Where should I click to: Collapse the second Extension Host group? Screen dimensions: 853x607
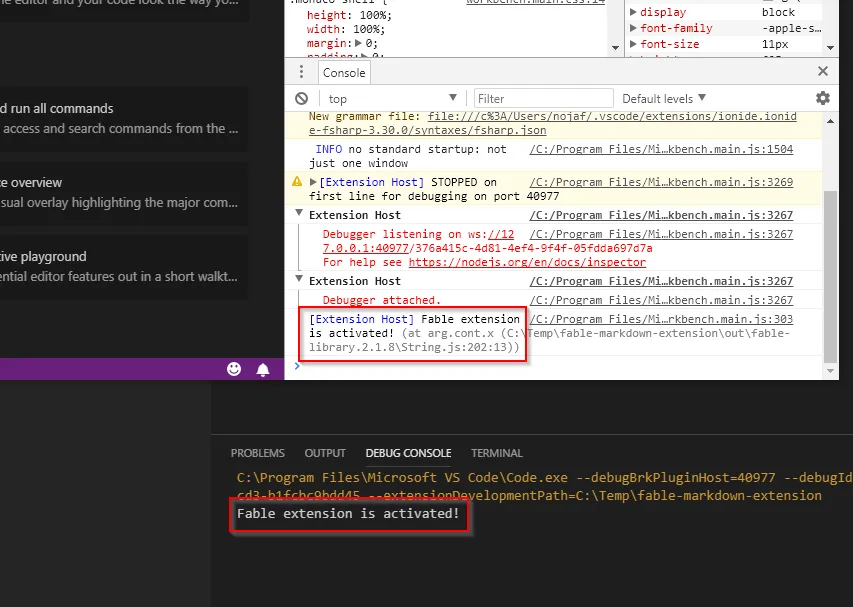(298, 281)
